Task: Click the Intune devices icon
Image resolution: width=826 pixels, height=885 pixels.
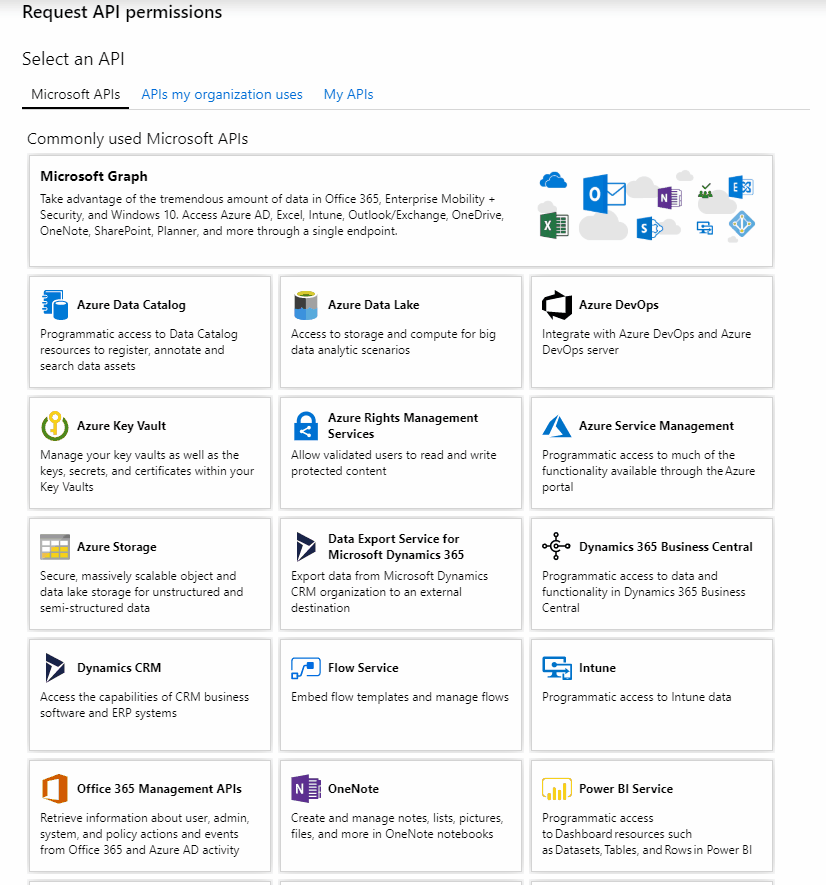Action: pos(557,668)
